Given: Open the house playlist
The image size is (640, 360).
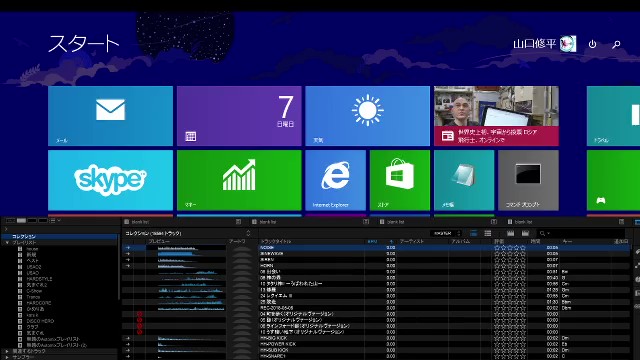Looking at the screenshot, I should point(32,249).
